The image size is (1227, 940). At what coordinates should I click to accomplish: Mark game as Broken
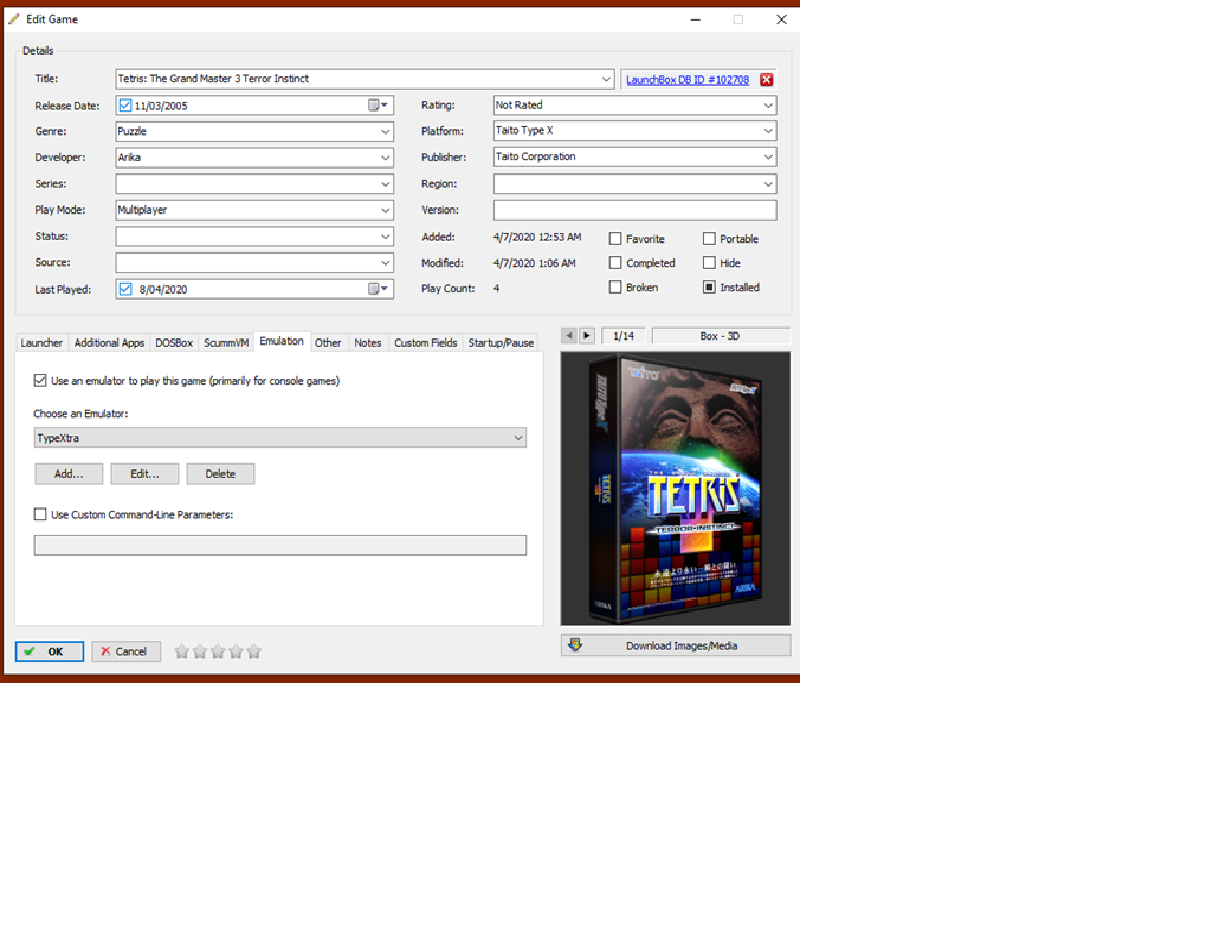[x=615, y=287]
